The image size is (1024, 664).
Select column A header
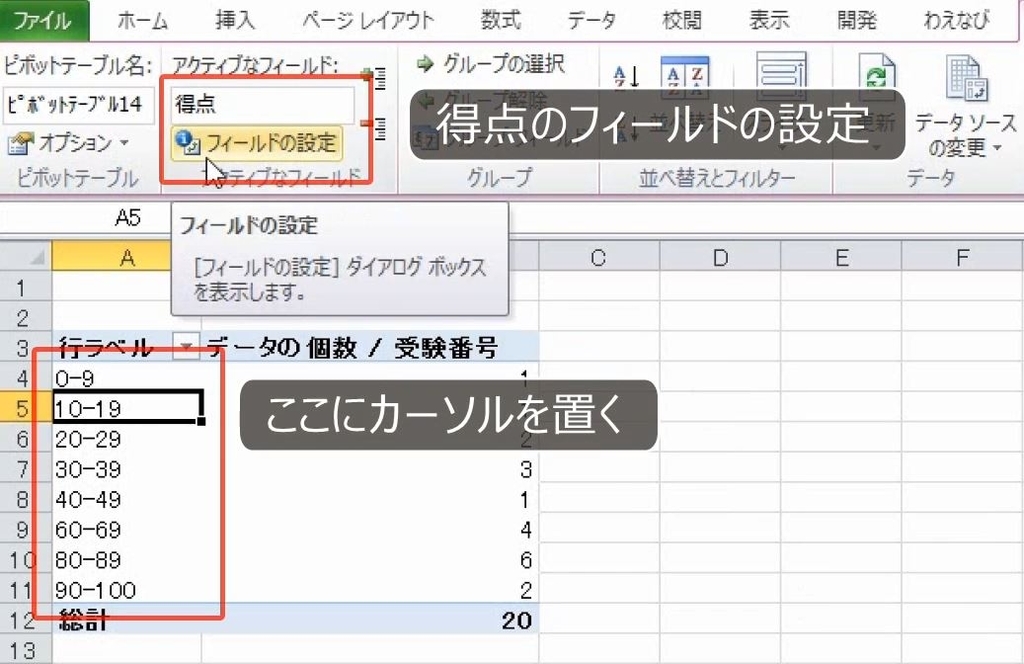point(112,257)
